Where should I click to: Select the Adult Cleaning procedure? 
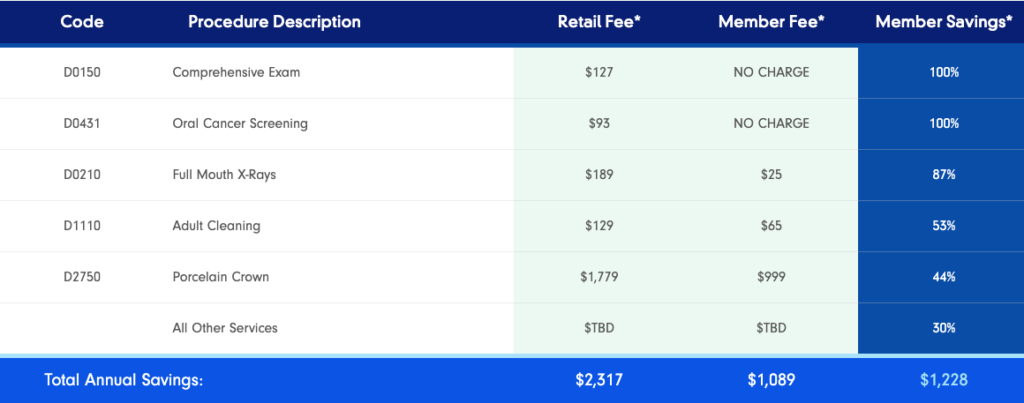point(216,226)
